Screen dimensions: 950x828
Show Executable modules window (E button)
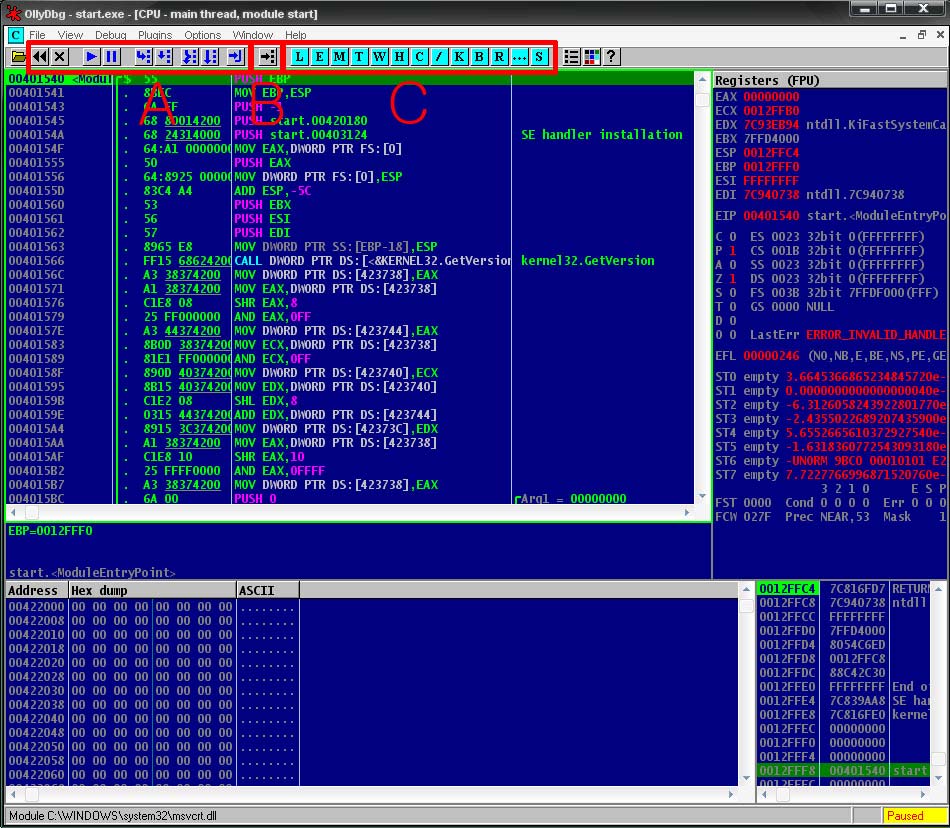[319, 57]
